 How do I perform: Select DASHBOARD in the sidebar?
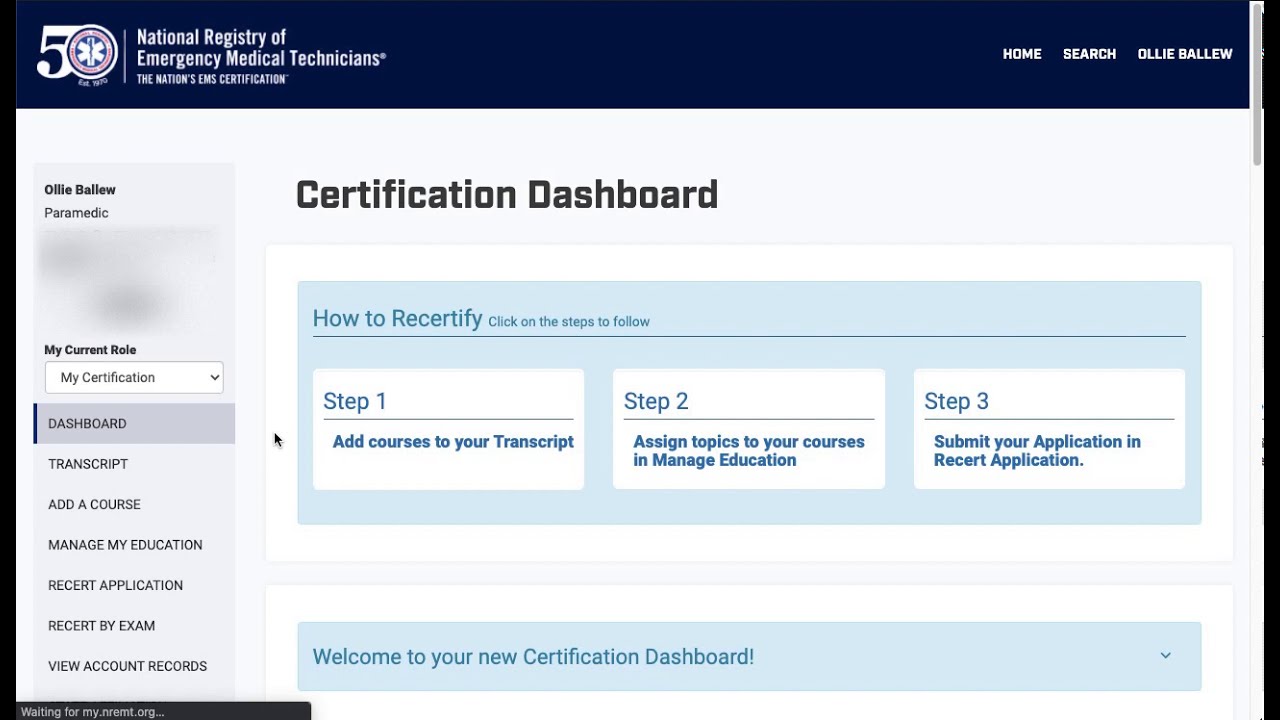[135, 423]
